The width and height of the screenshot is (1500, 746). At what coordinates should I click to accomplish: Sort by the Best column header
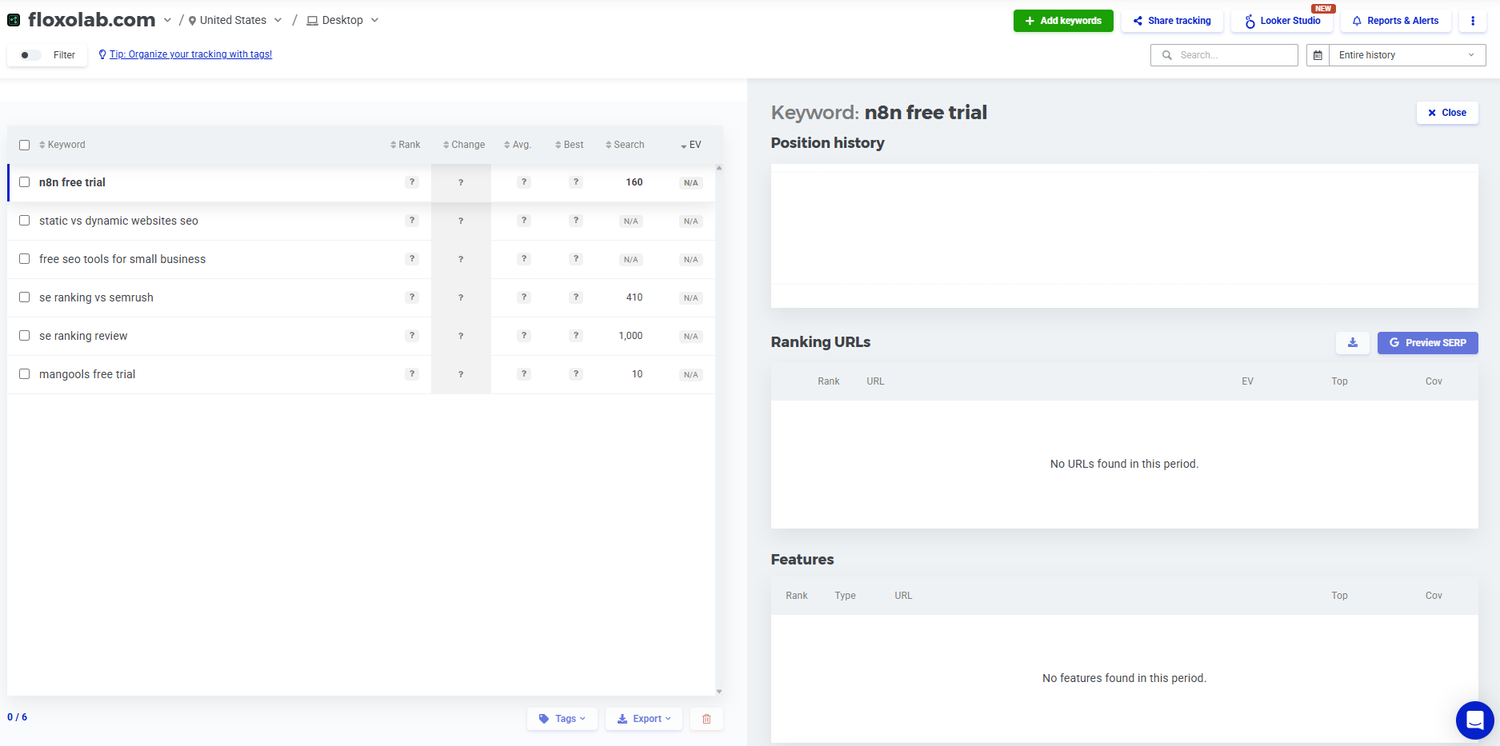coord(569,145)
